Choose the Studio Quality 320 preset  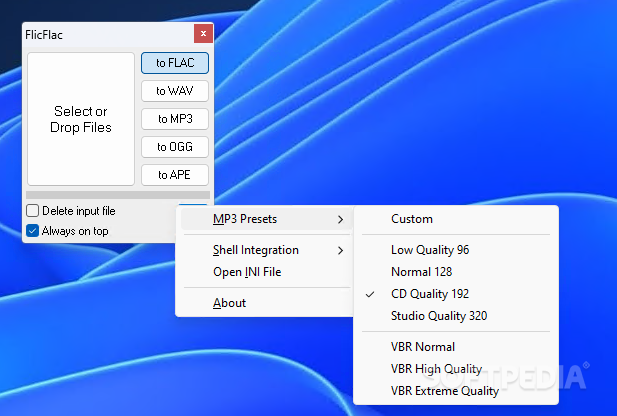(456, 316)
